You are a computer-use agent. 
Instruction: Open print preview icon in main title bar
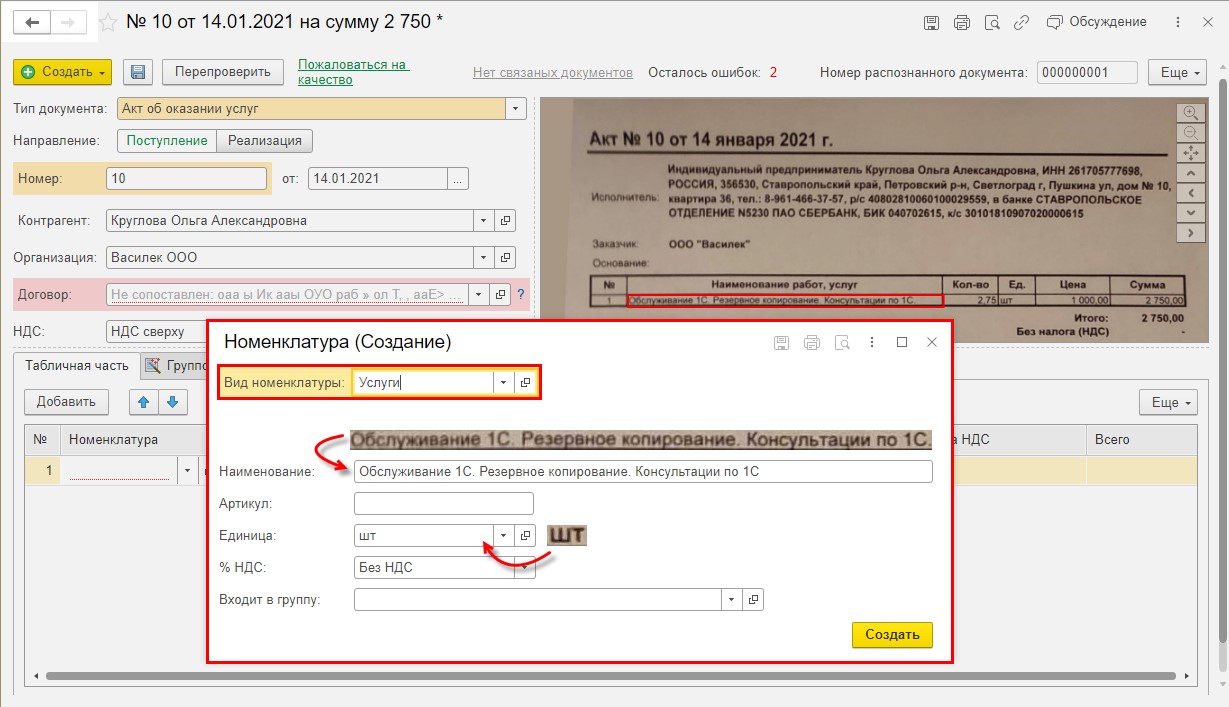tap(992, 22)
